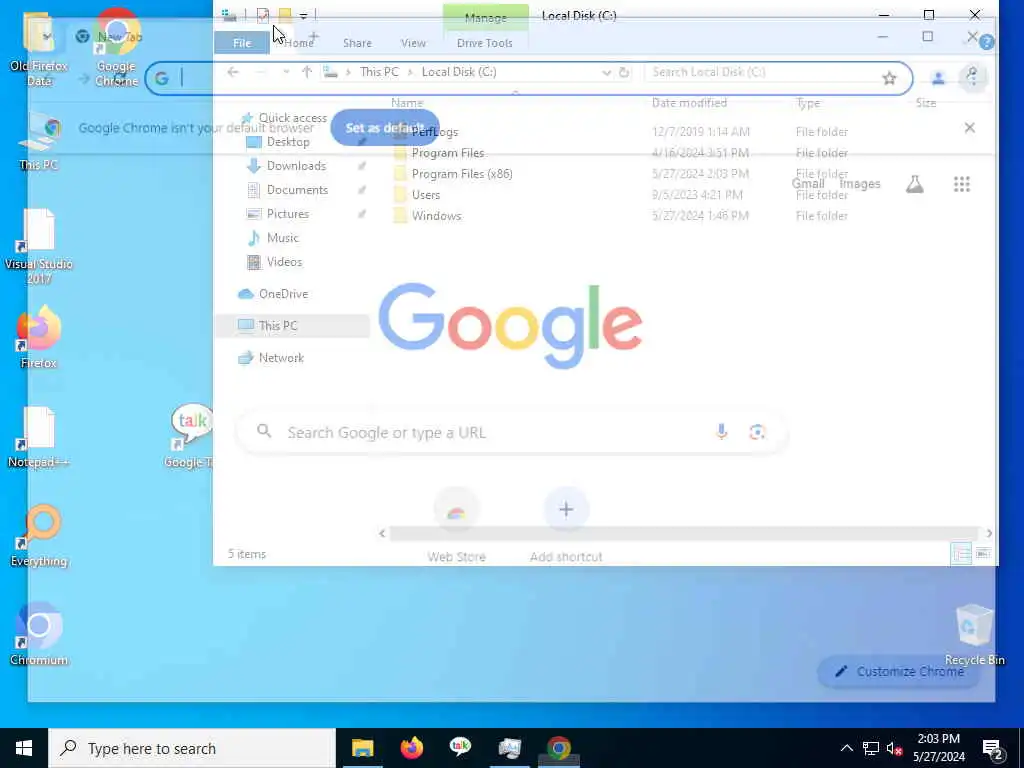
Task: Switch to the View ribbon tab
Action: pyautogui.click(x=413, y=43)
